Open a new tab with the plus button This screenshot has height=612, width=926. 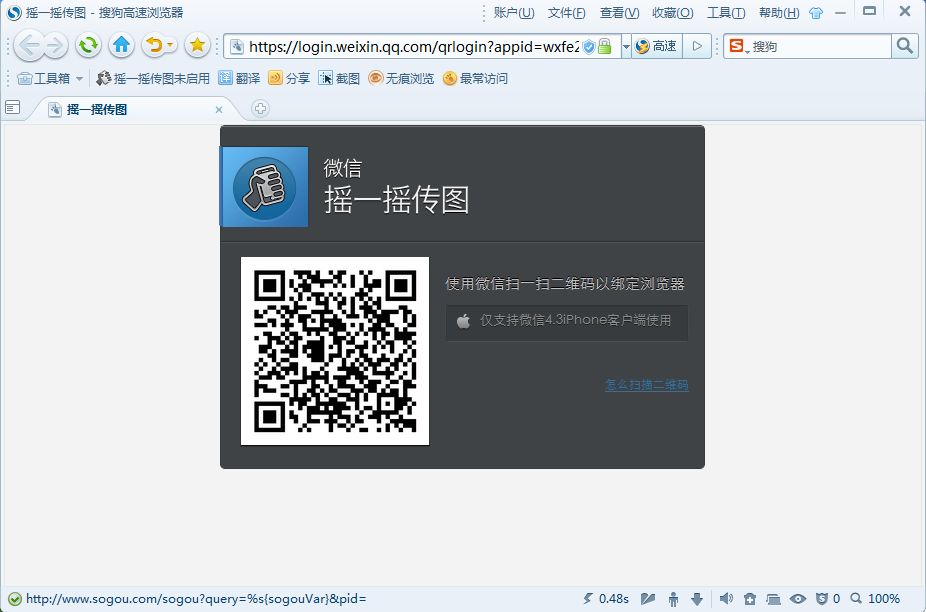260,109
